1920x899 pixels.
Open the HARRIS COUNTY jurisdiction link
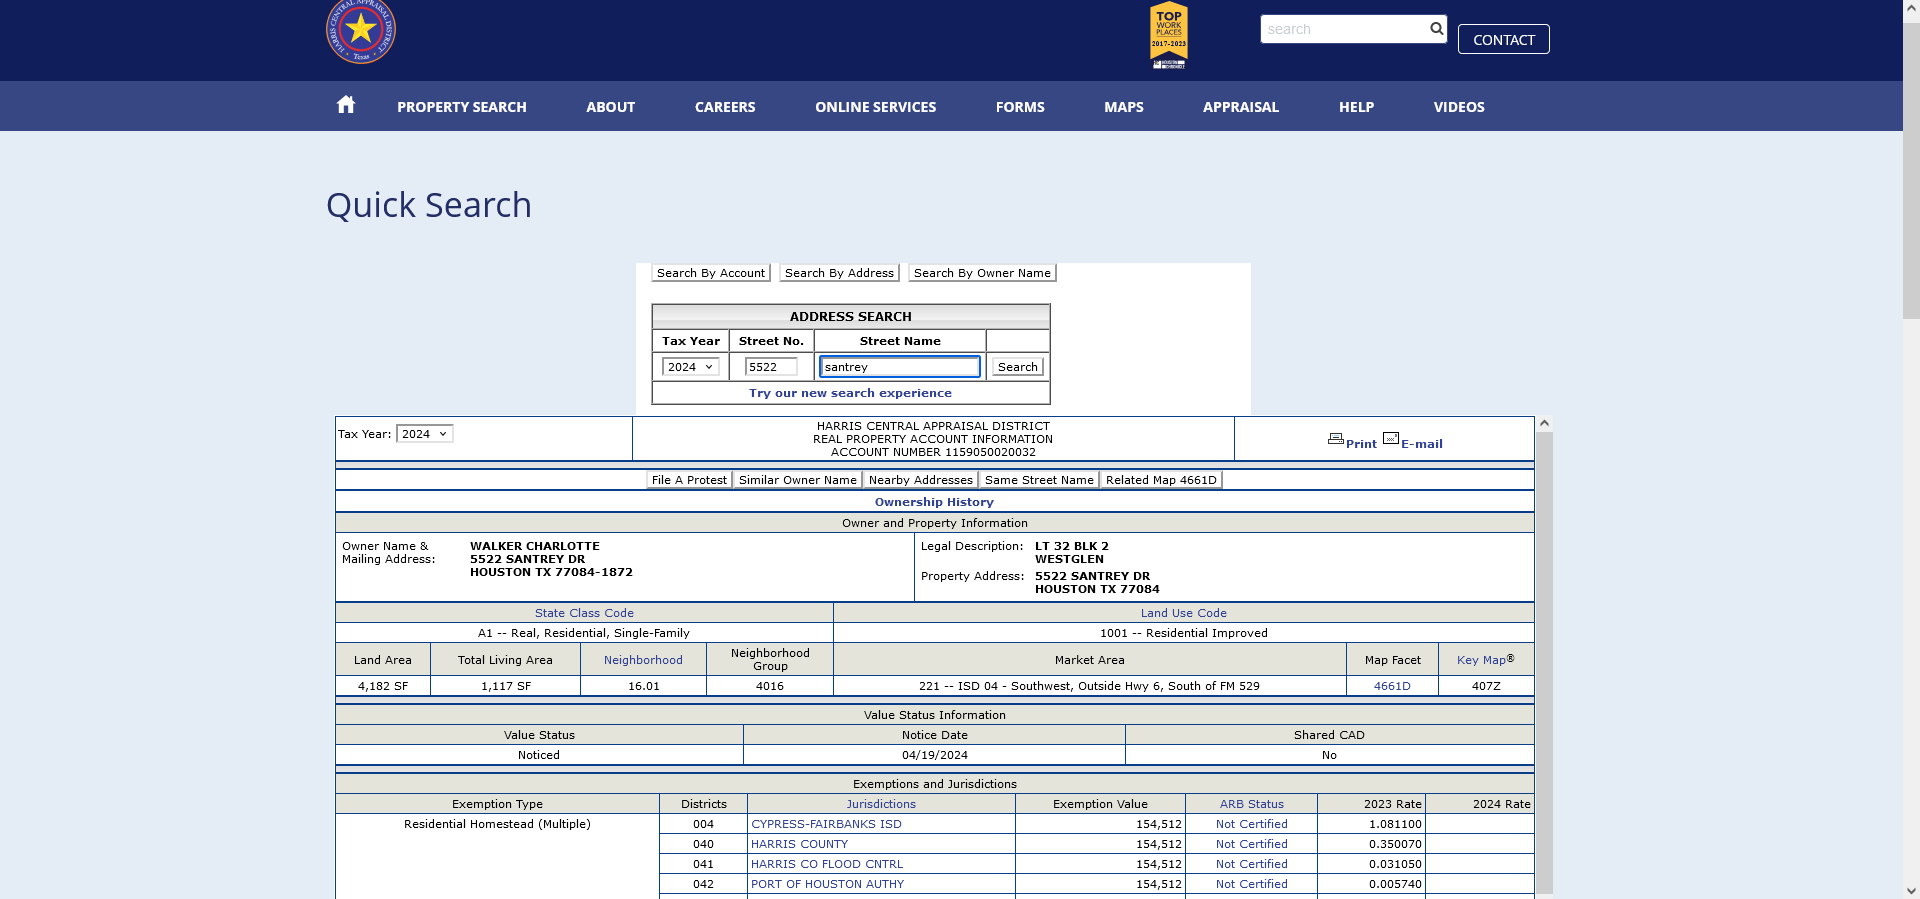799,844
